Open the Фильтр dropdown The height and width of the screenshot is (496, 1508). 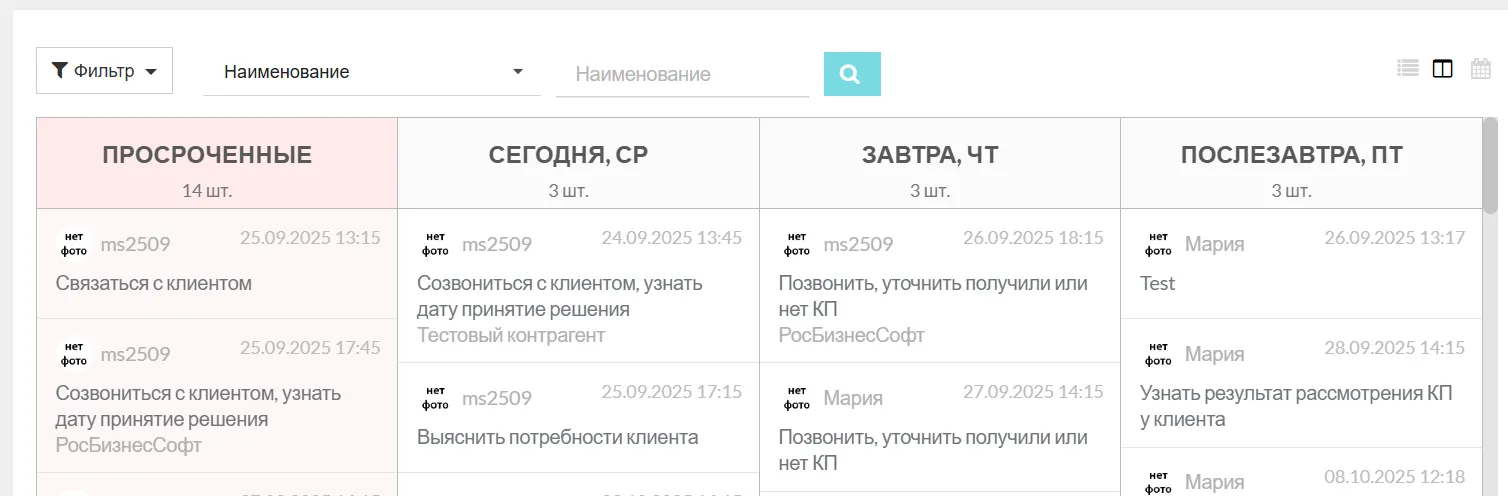104,71
